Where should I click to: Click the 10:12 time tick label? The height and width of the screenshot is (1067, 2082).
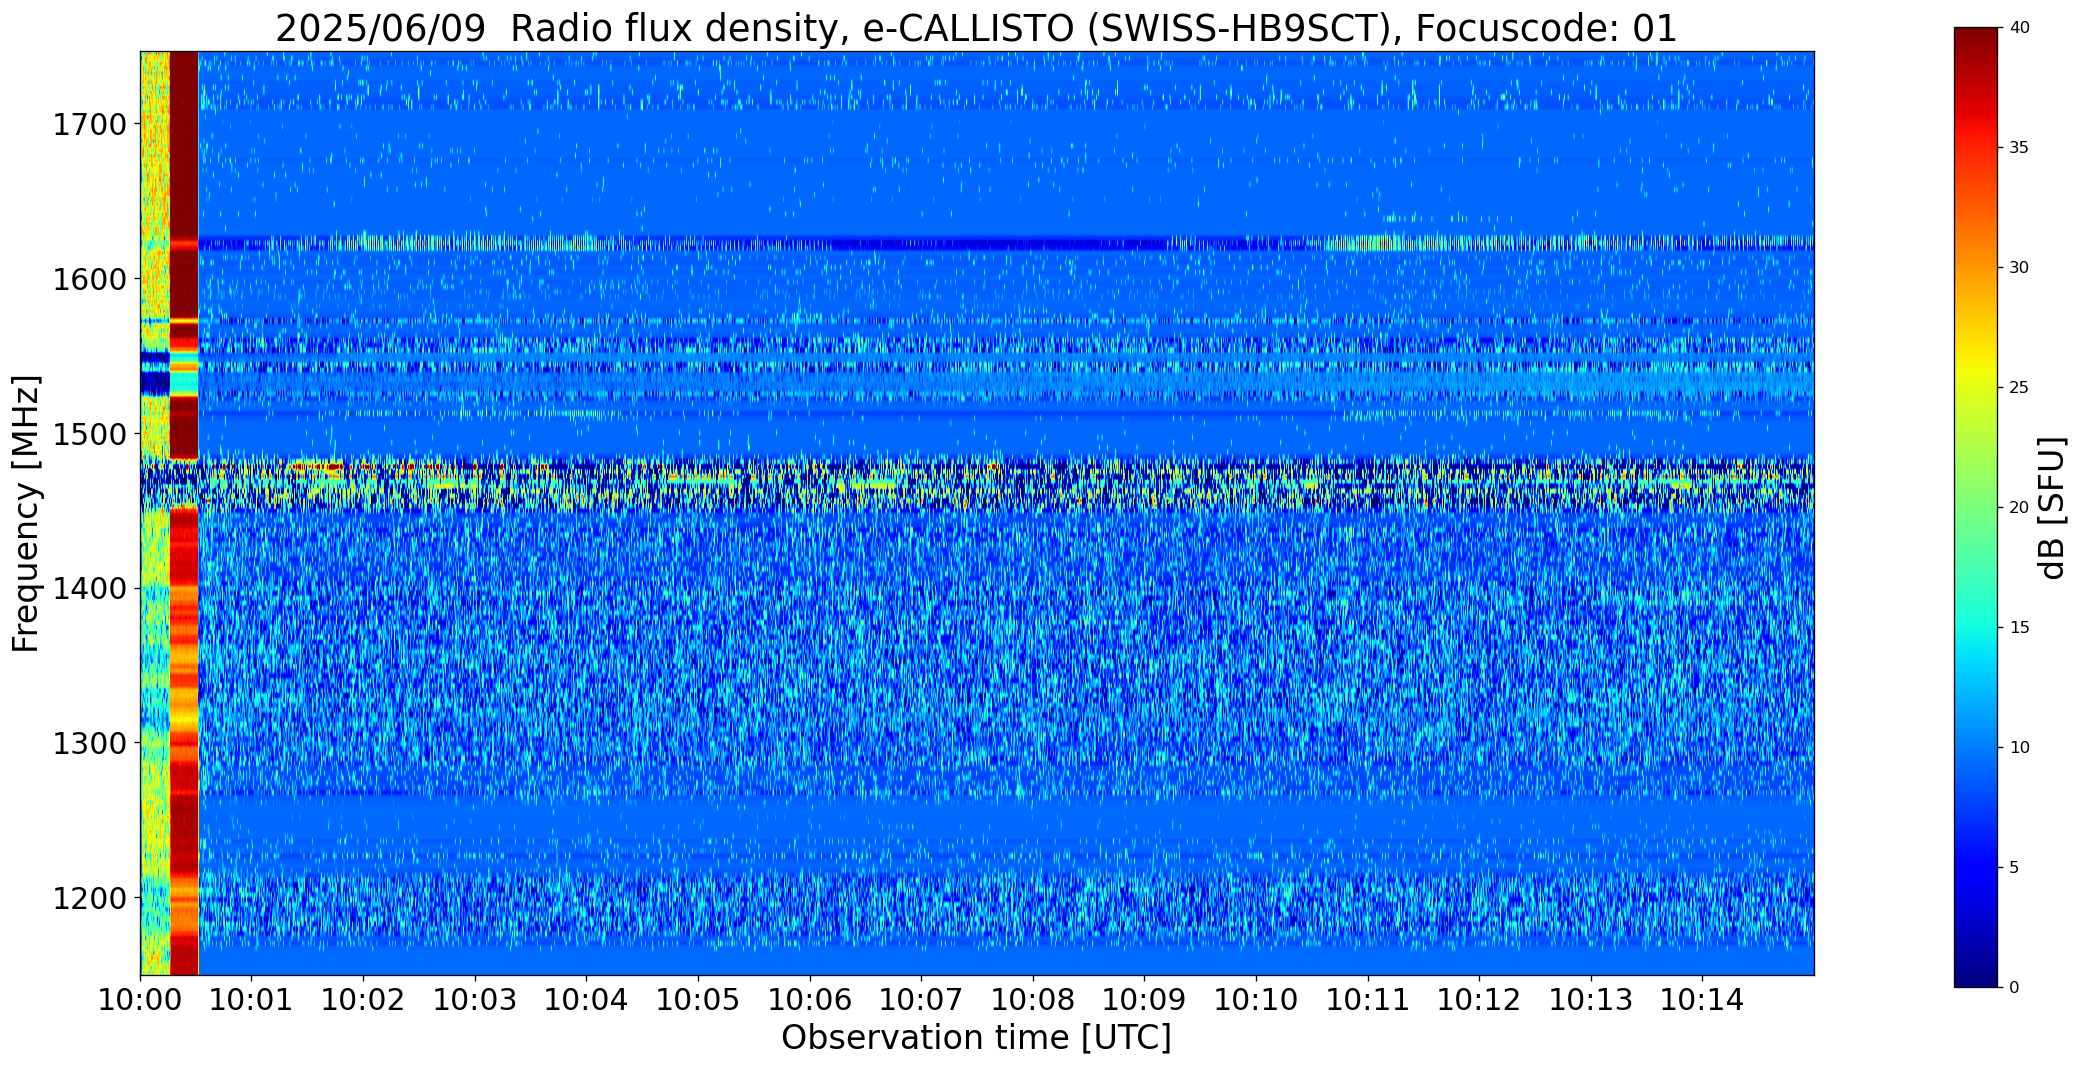click(x=1479, y=1000)
